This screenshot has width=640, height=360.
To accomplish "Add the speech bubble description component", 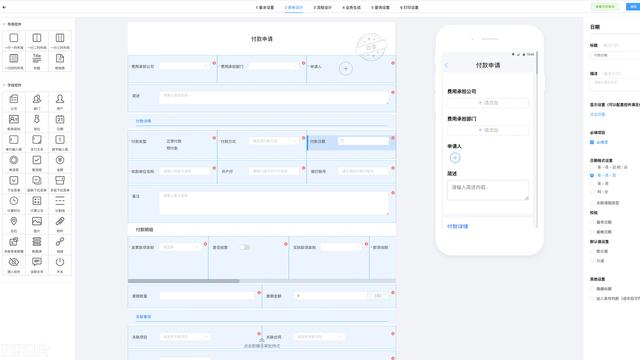I will [37, 265].
